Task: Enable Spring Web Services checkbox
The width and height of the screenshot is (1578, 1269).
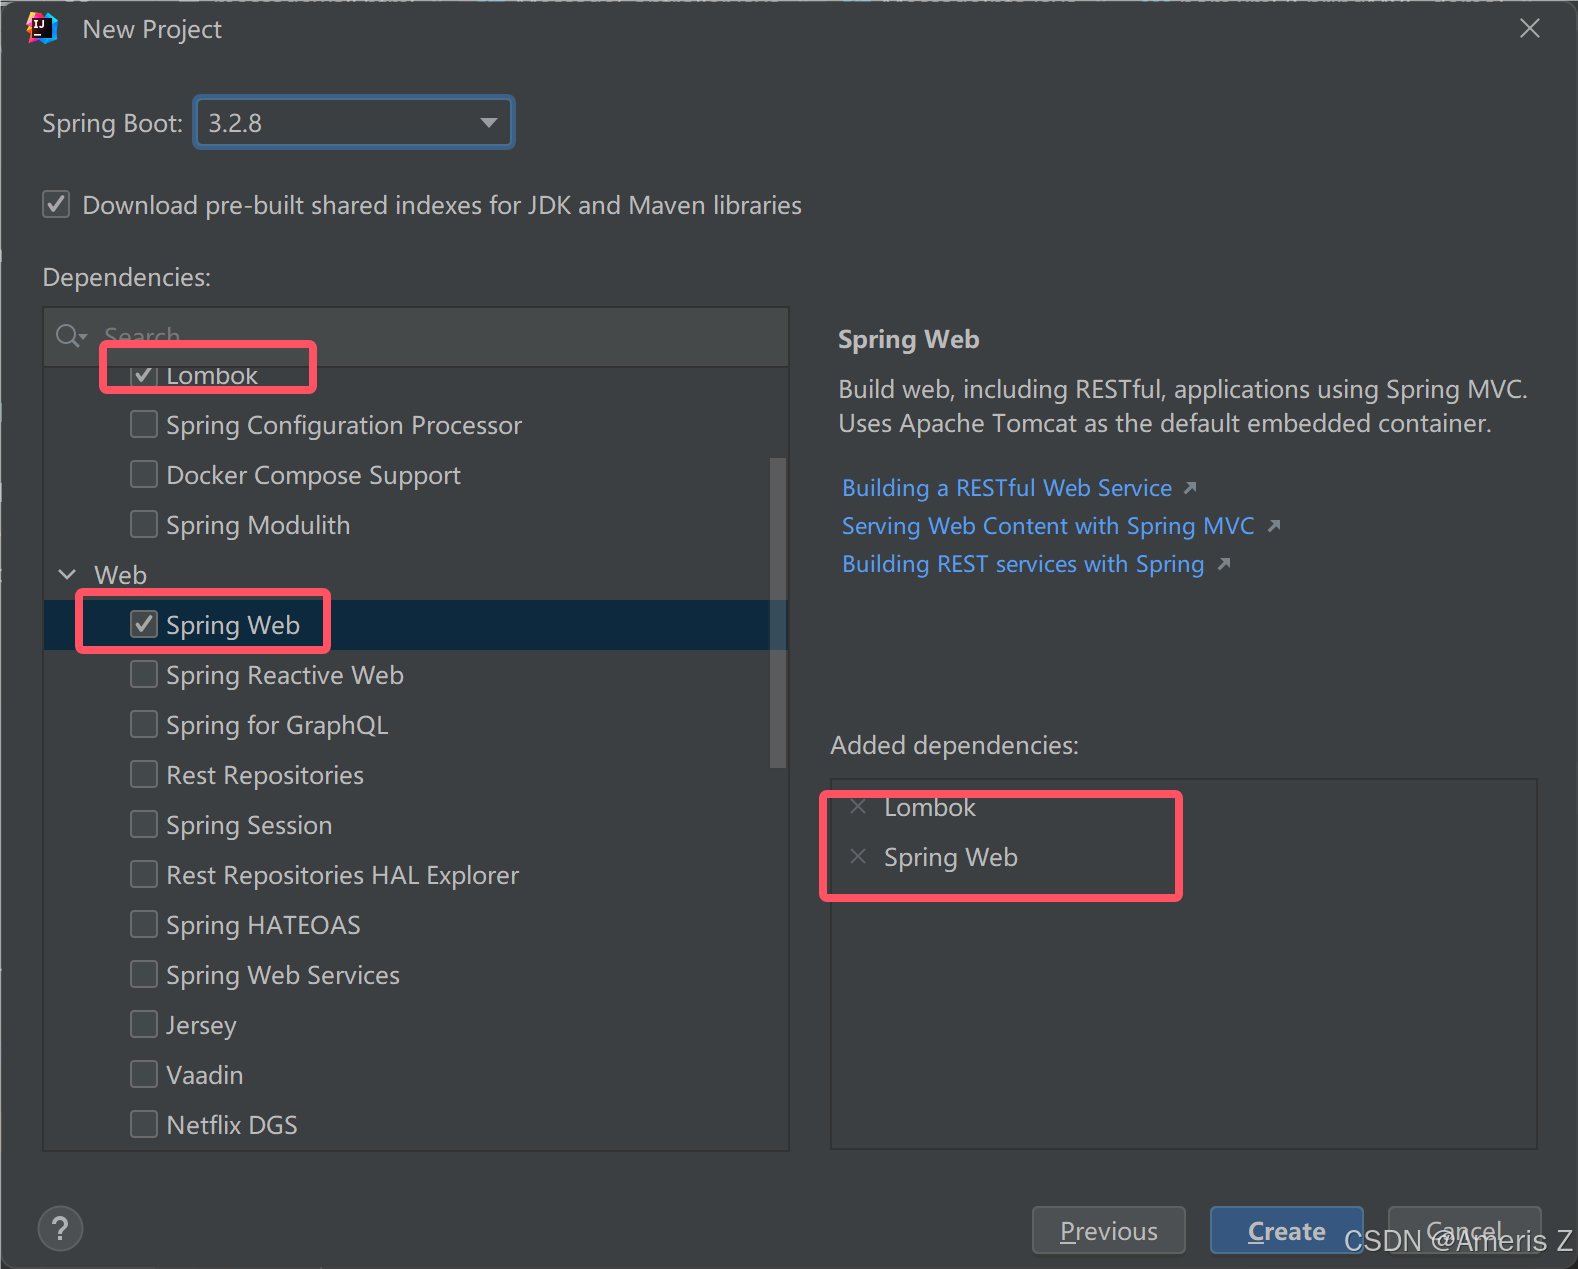Action: (144, 974)
